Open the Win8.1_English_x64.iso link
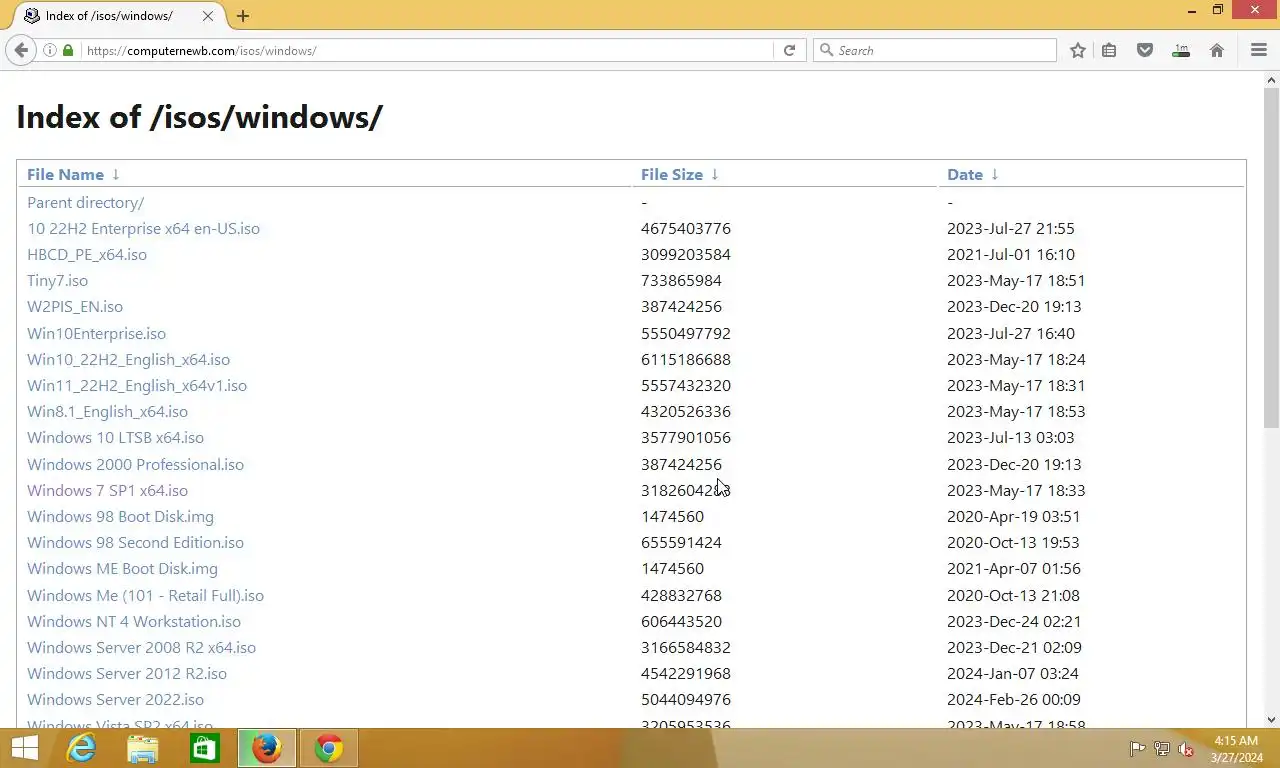Viewport: 1280px width, 768px height. (107, 411)
